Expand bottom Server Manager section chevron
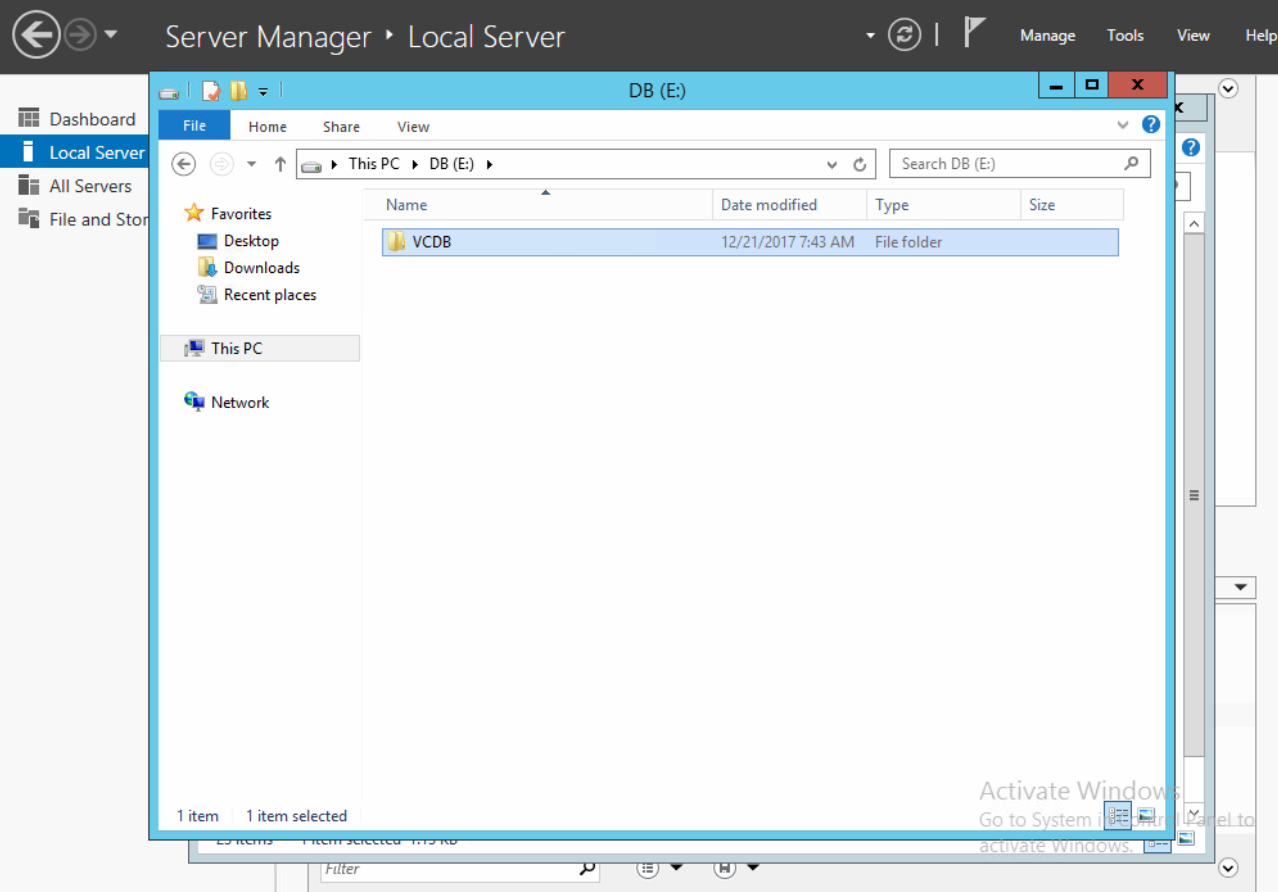 click(1229, 868)
